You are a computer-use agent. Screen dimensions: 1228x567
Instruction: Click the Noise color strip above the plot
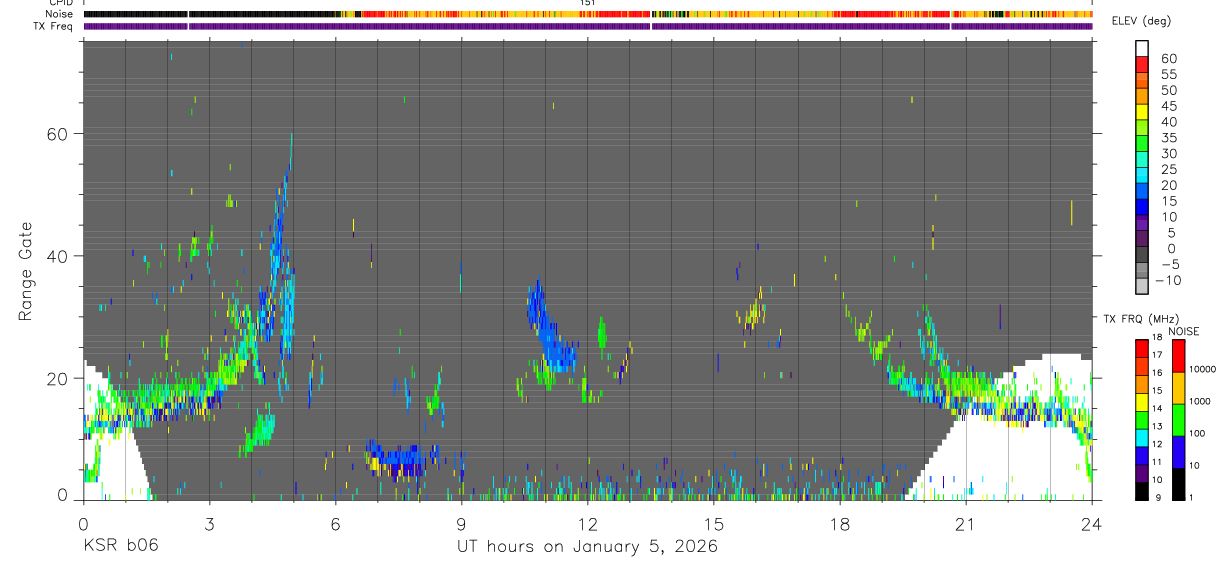588,14
